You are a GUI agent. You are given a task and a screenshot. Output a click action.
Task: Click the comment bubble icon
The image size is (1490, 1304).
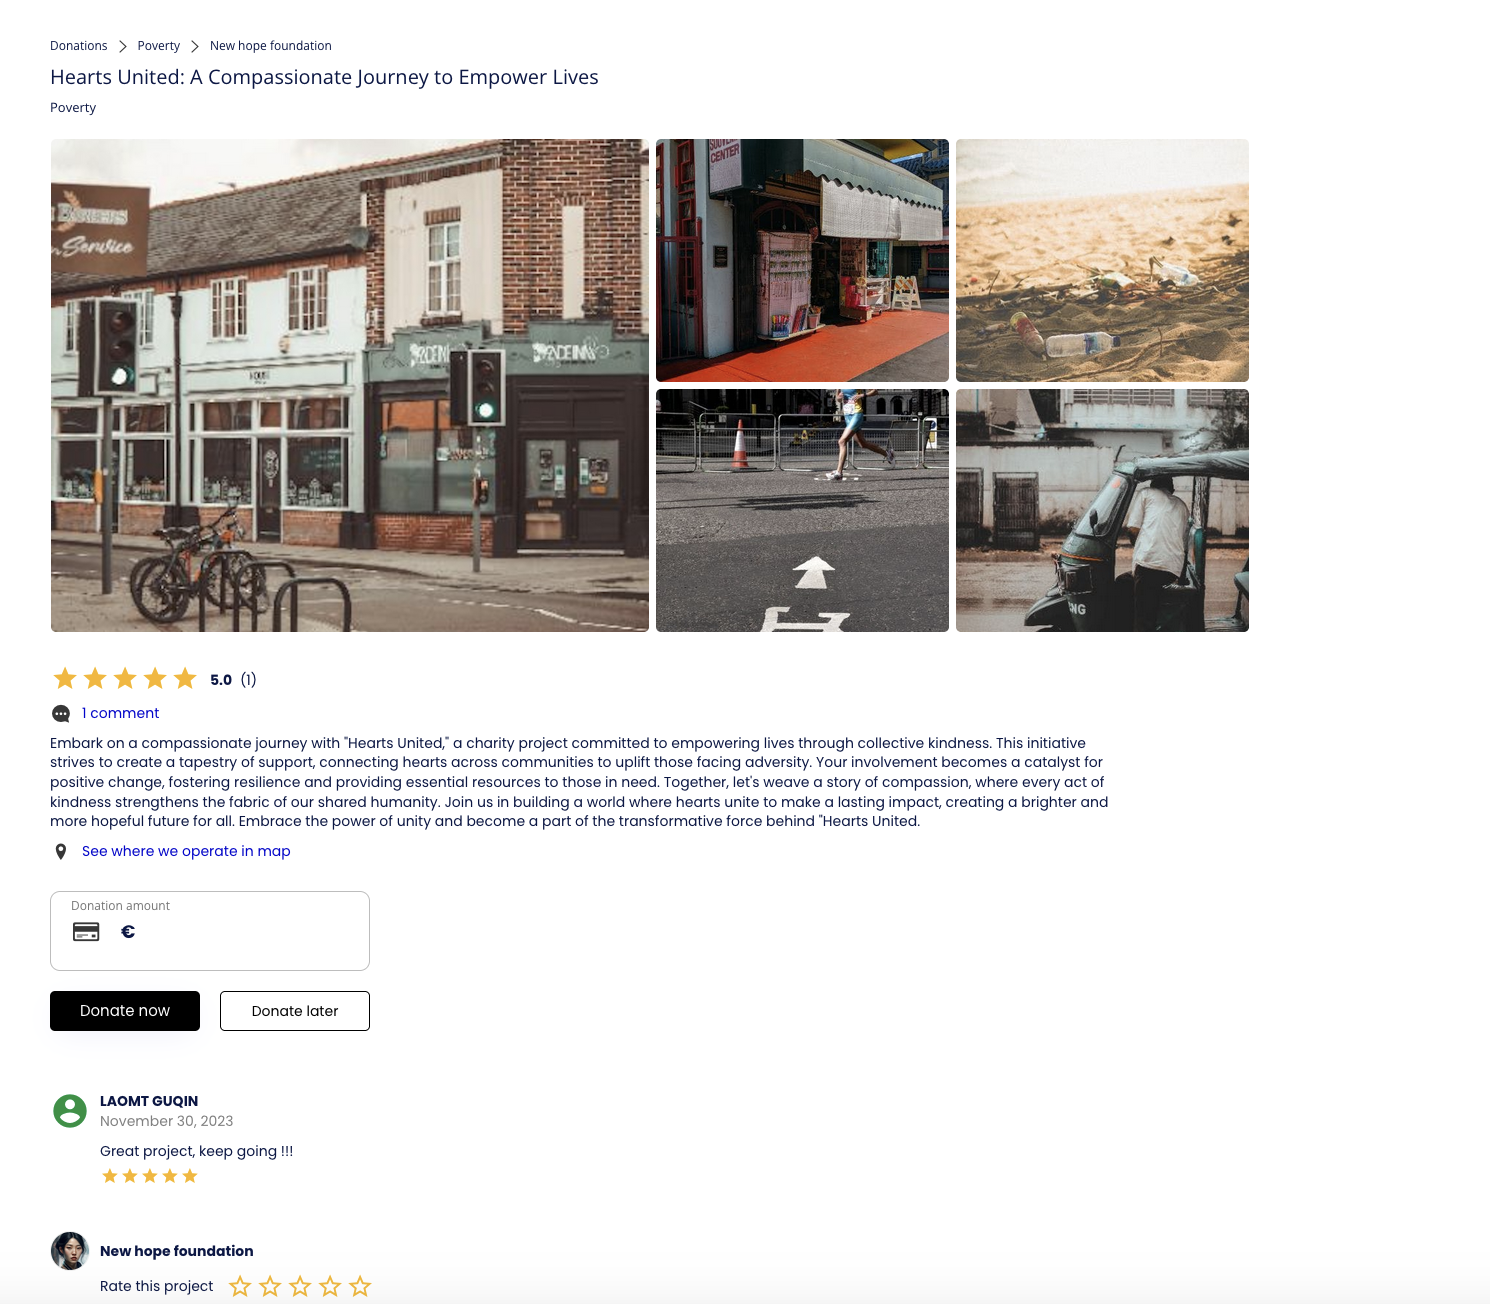tap(61, 714)
